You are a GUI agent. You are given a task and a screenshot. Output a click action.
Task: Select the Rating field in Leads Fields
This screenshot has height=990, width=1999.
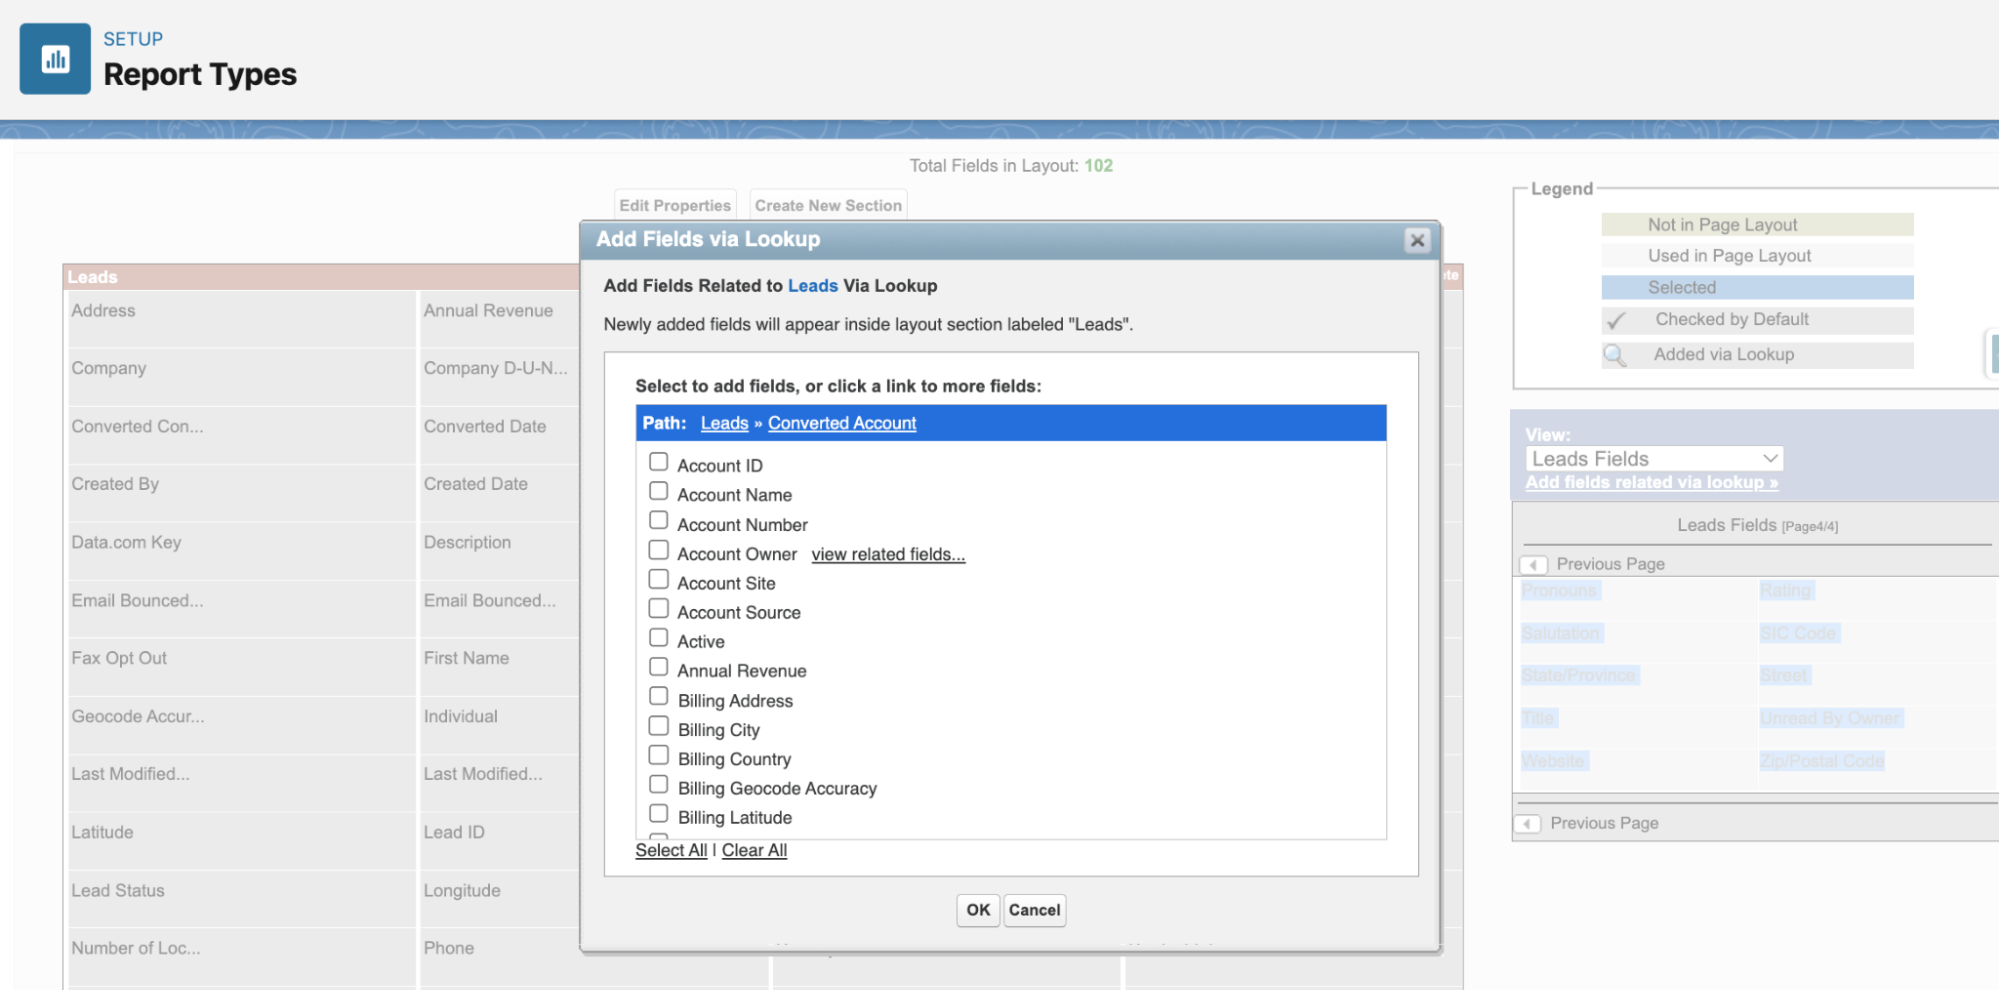[1786, 591]
